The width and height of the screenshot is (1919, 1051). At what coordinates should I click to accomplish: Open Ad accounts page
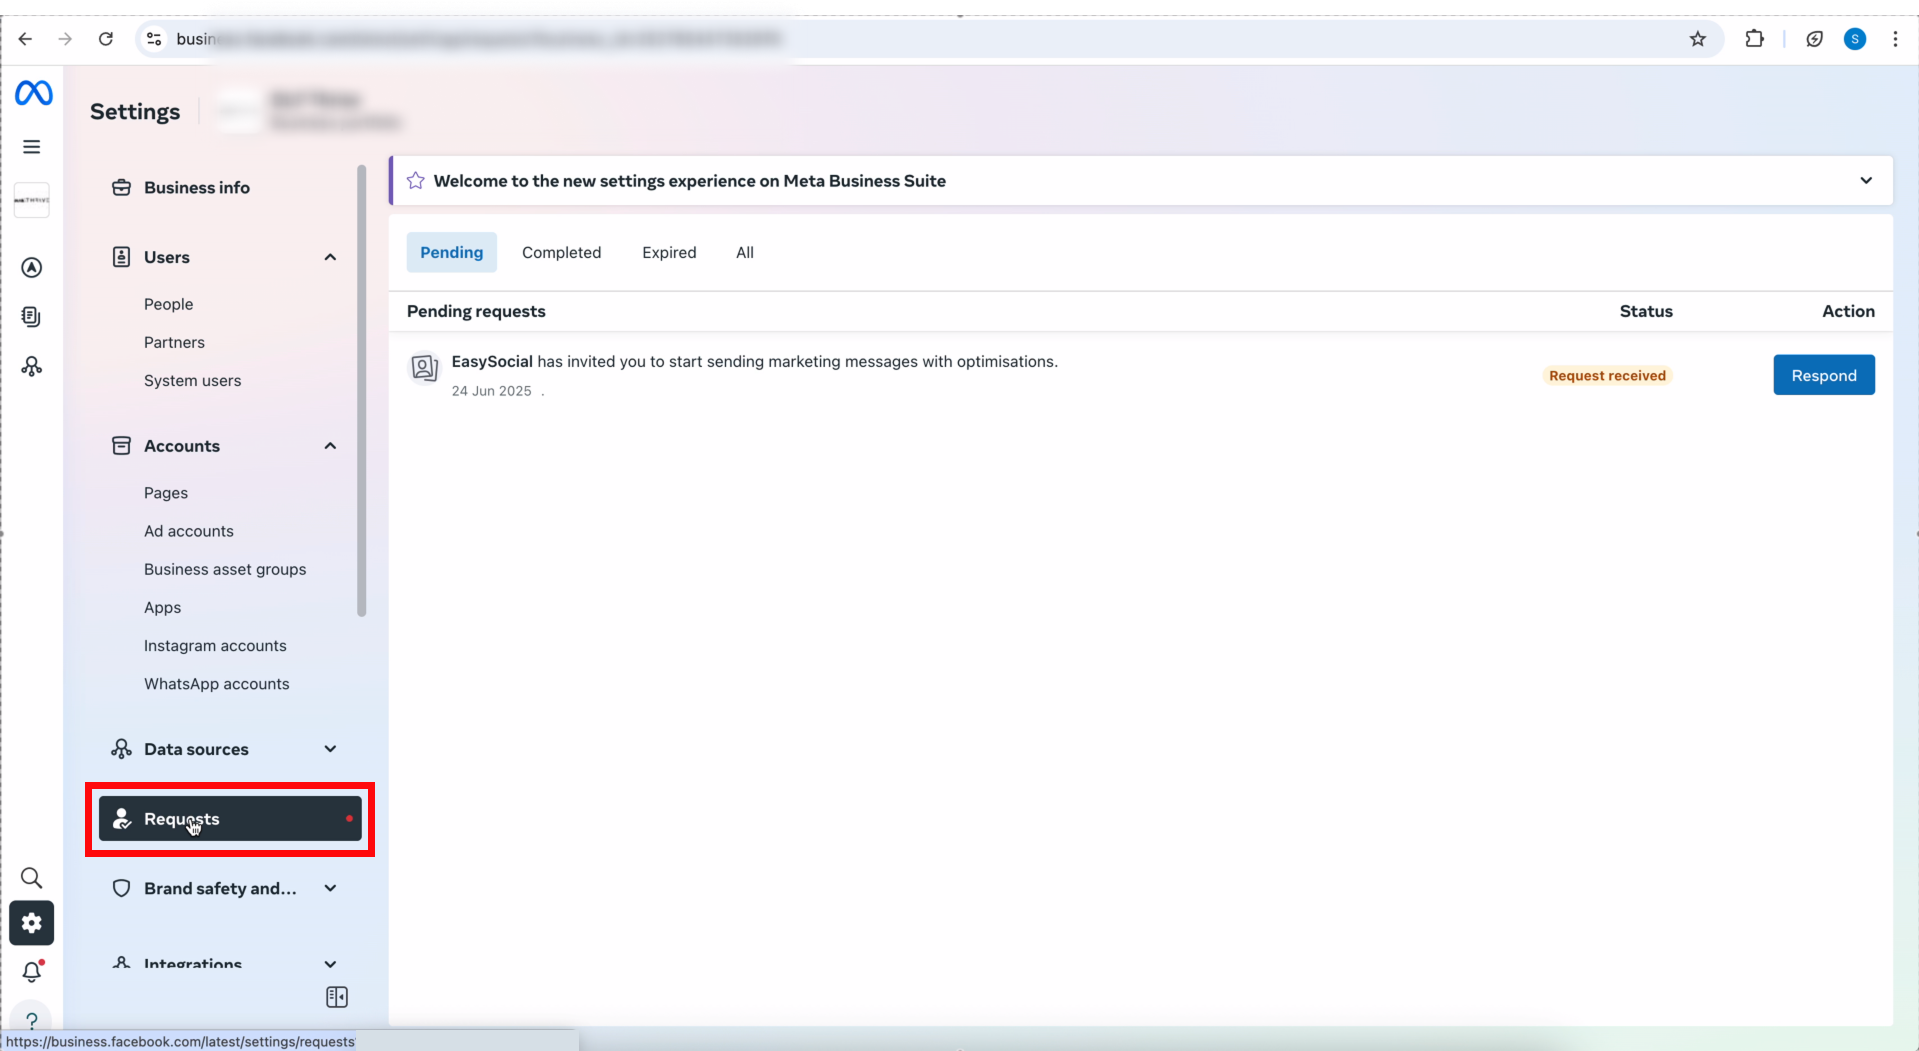coord(188,531)
